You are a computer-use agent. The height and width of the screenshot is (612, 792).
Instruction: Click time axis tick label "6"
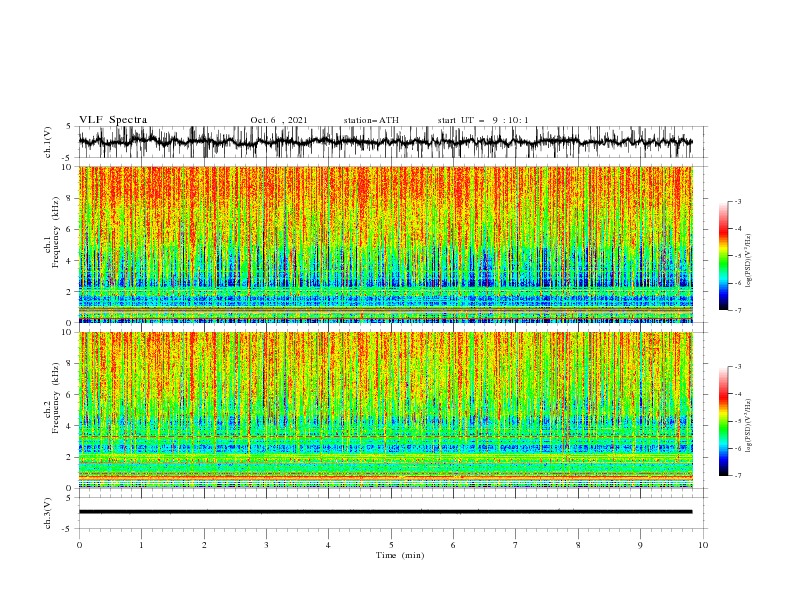coord(453,545)
